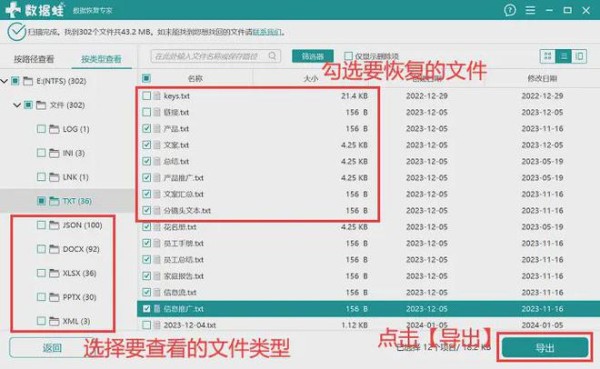Switch to the 按类型查看 tab

[x=101, y=59]
